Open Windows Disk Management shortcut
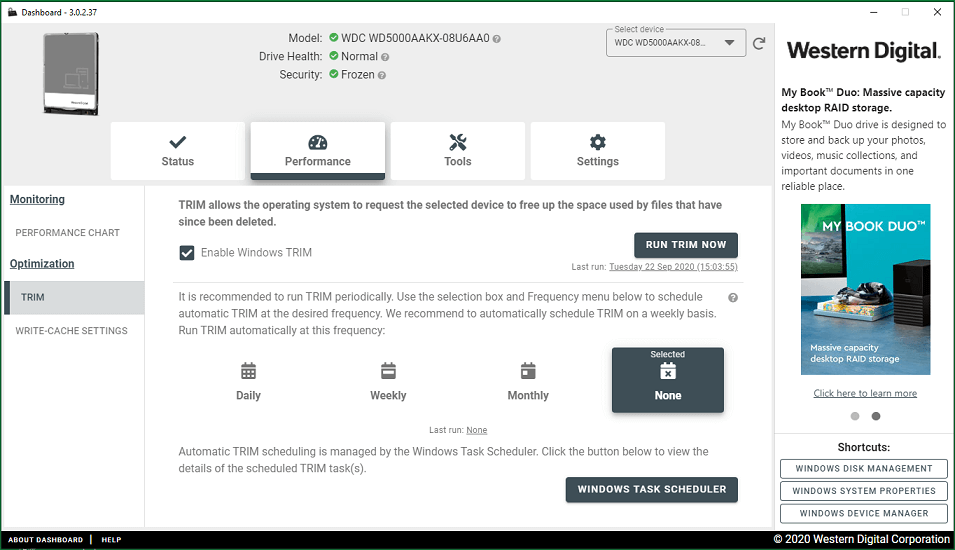The height and width of the screenshot is (550, 955). tap(864, 468)
